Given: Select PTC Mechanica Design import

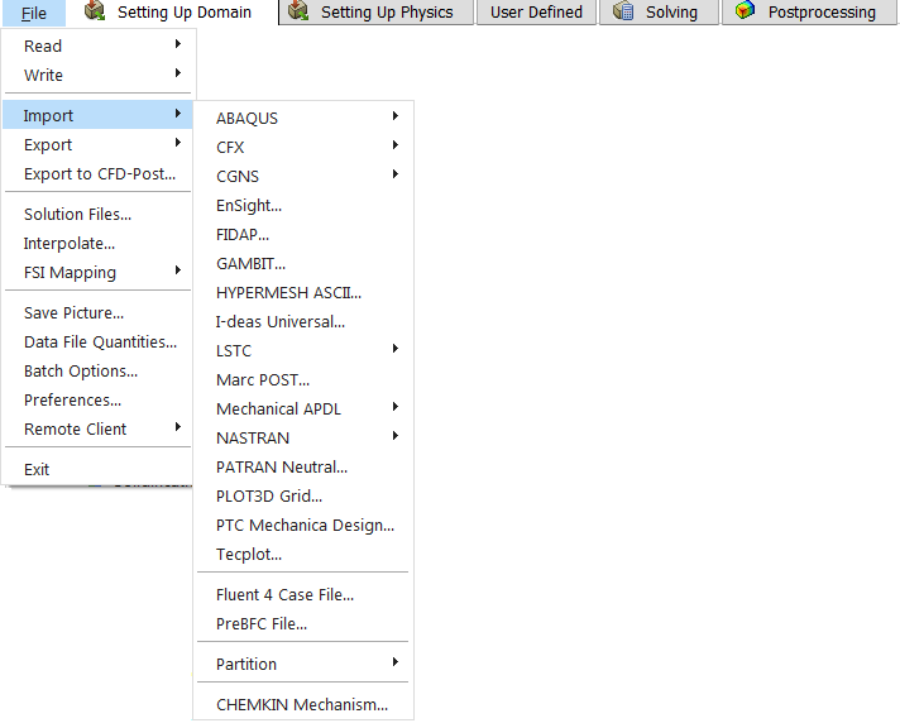Looking at the screenshot, I should (x=303, y=525).
